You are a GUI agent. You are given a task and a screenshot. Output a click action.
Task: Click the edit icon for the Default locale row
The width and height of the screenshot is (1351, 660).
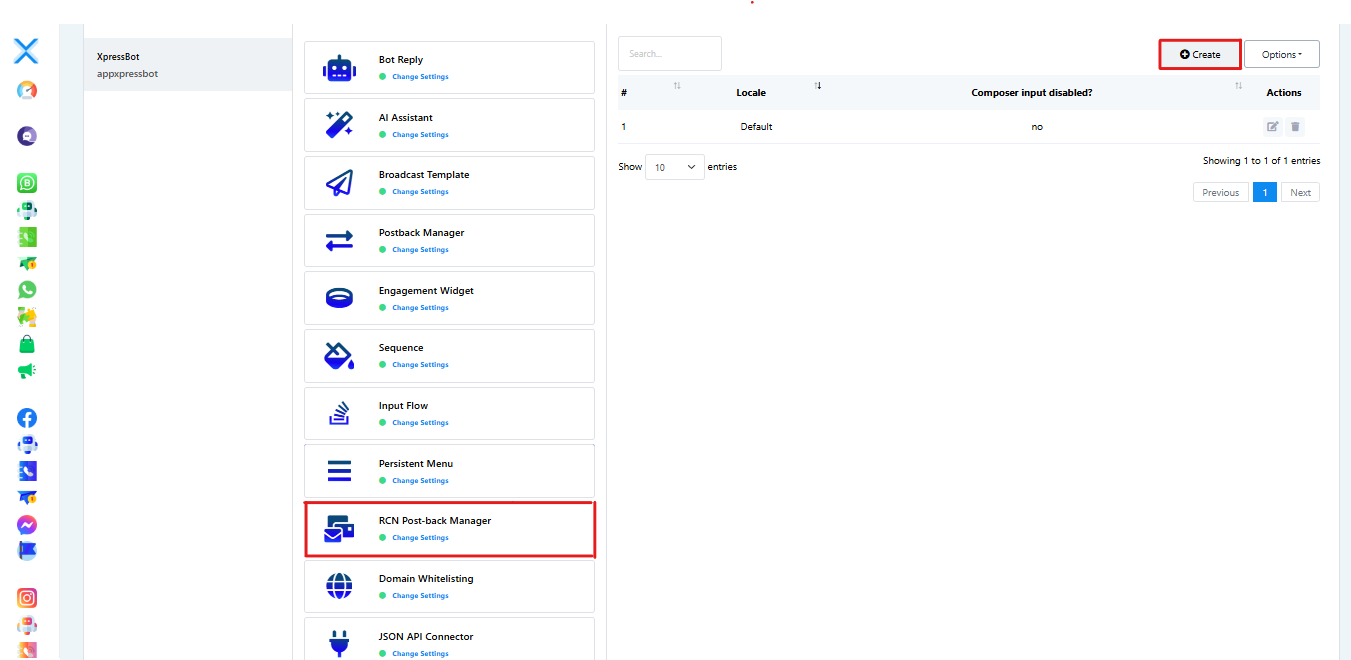[x=1272, y=127]
